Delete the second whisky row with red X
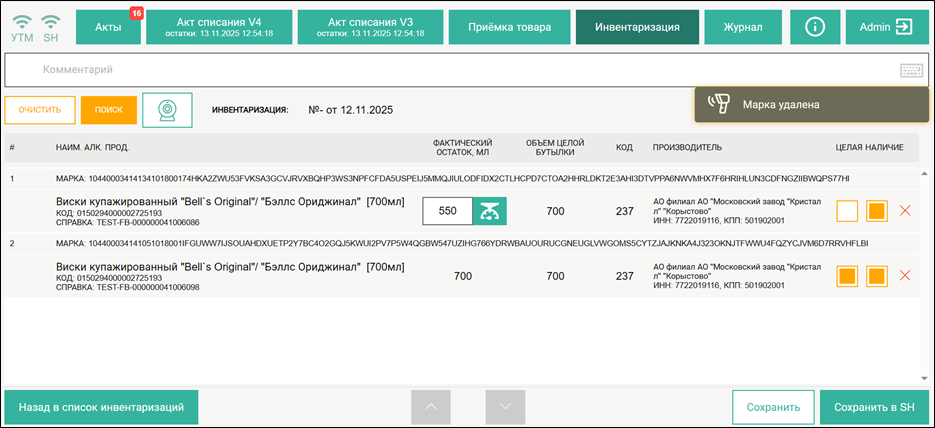 tap(906, 276)
